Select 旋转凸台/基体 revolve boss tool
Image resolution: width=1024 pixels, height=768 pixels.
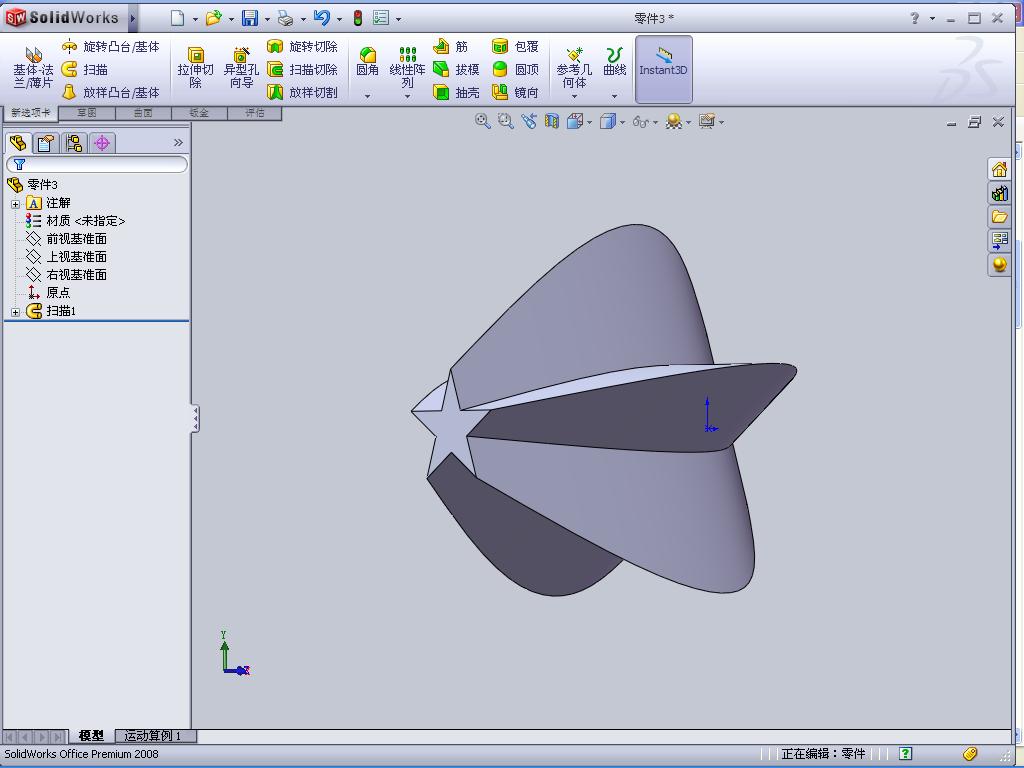point(110,46)
